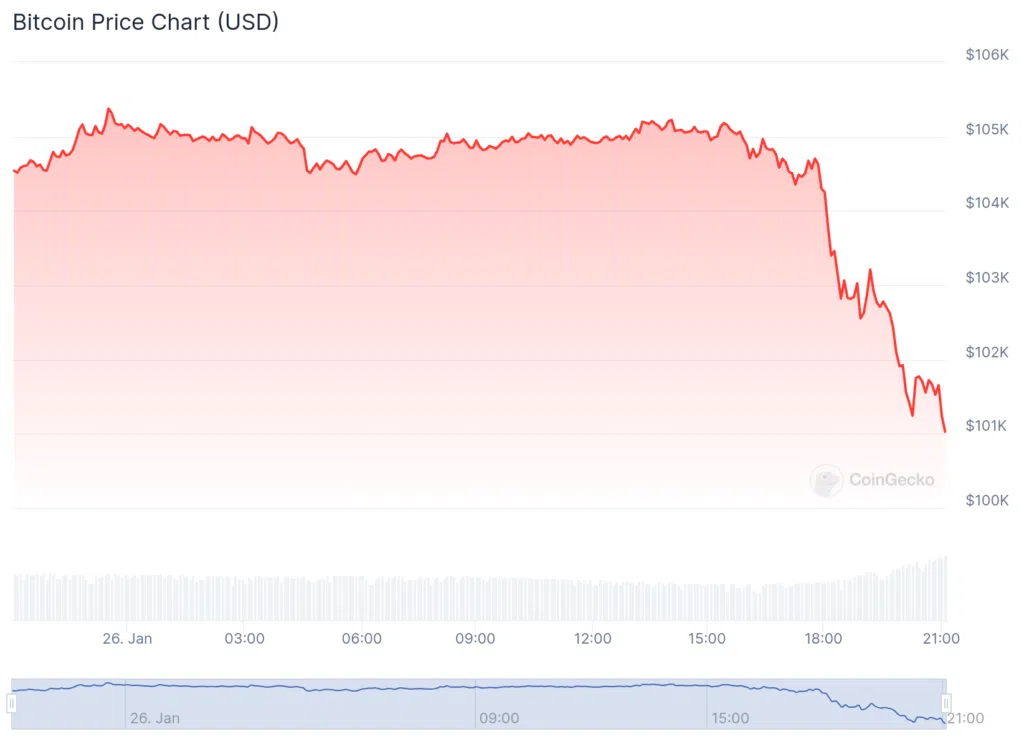
Task: Click the 26. Jan label under main chart
Action: pos(127,638)
